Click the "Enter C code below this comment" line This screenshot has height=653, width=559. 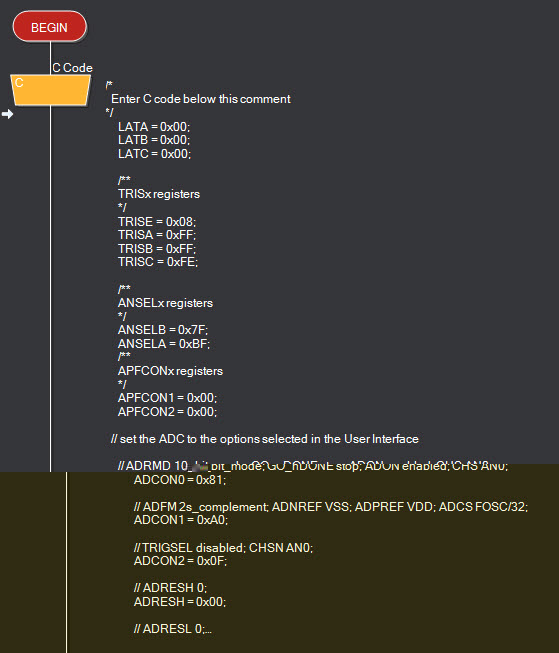click(201, 99)
